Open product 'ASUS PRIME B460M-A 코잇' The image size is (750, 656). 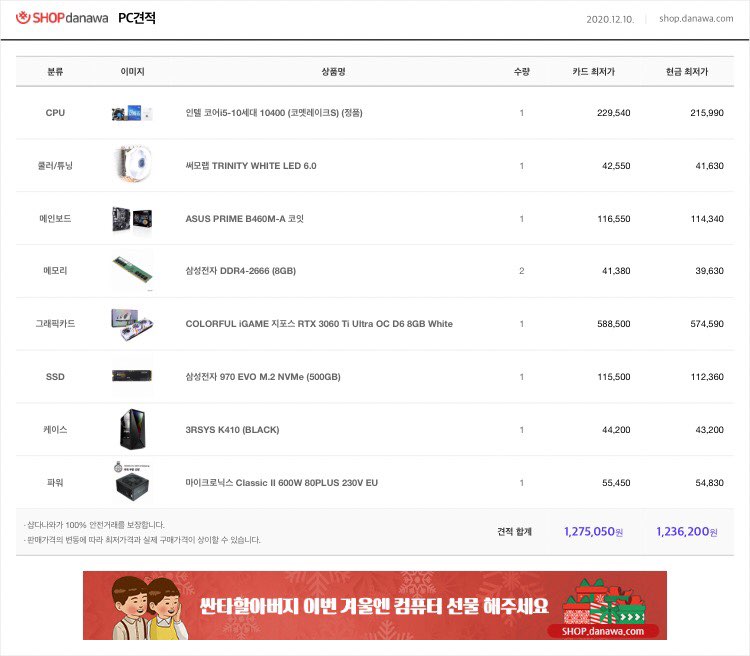(x=244, y=219)
